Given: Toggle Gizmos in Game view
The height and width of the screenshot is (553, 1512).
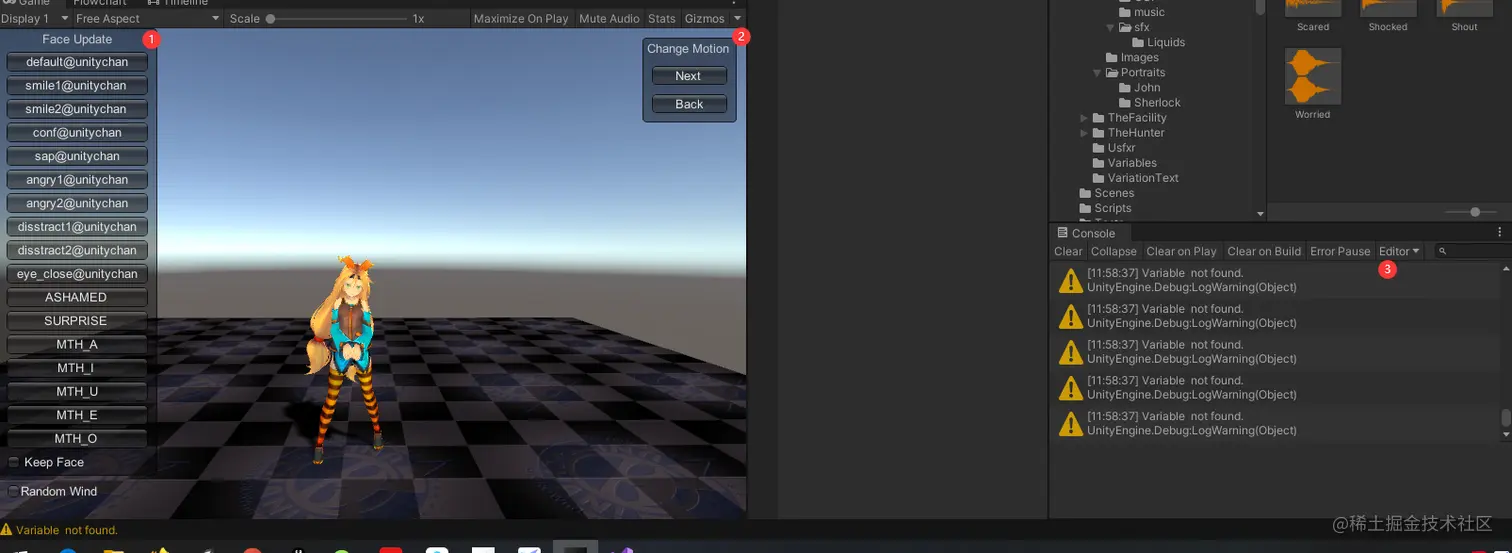Looking at the screenshot, I should click(704, 19).
